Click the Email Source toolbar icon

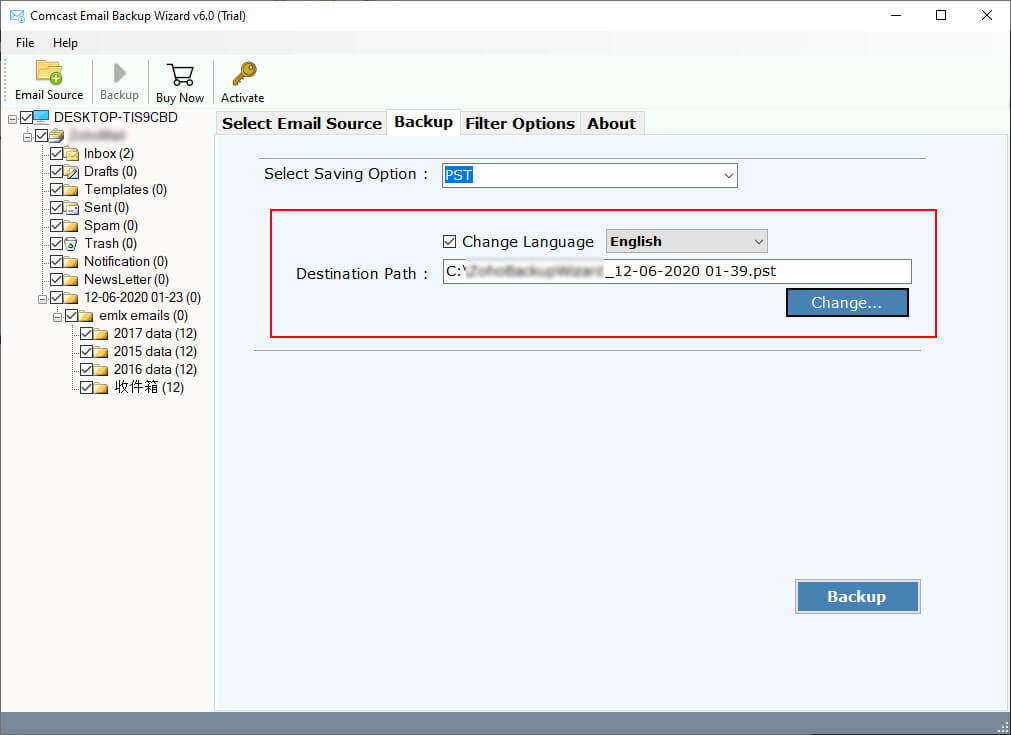pos(49,74)
